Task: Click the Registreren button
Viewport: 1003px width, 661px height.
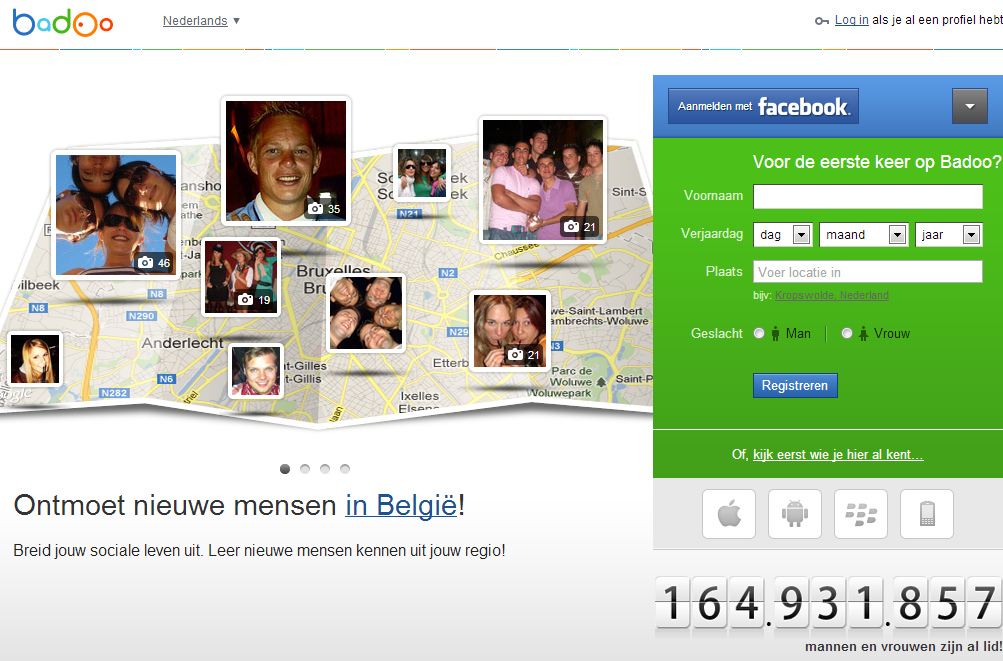Action: point(795,385)
